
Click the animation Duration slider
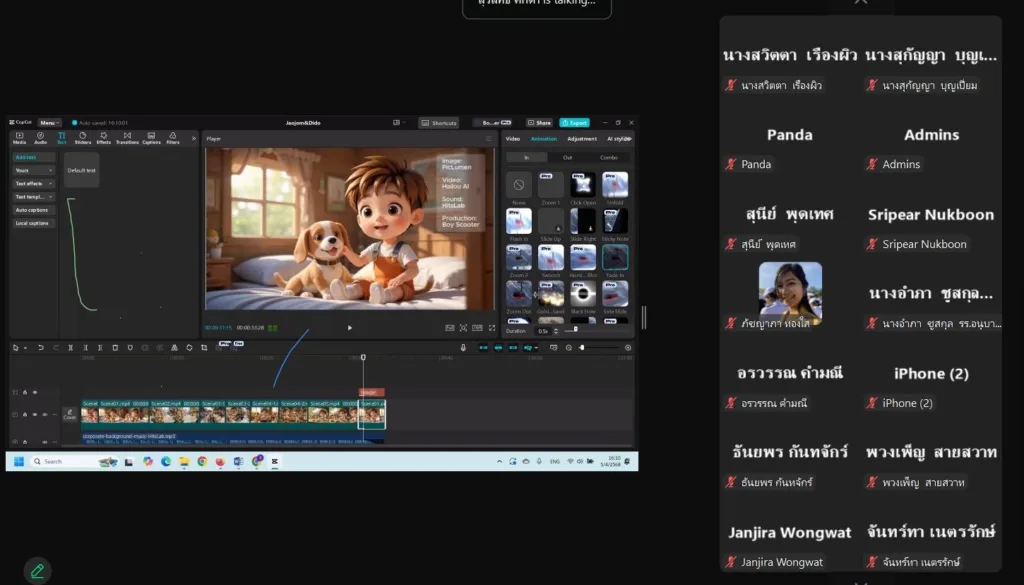[x=575, y=330]
